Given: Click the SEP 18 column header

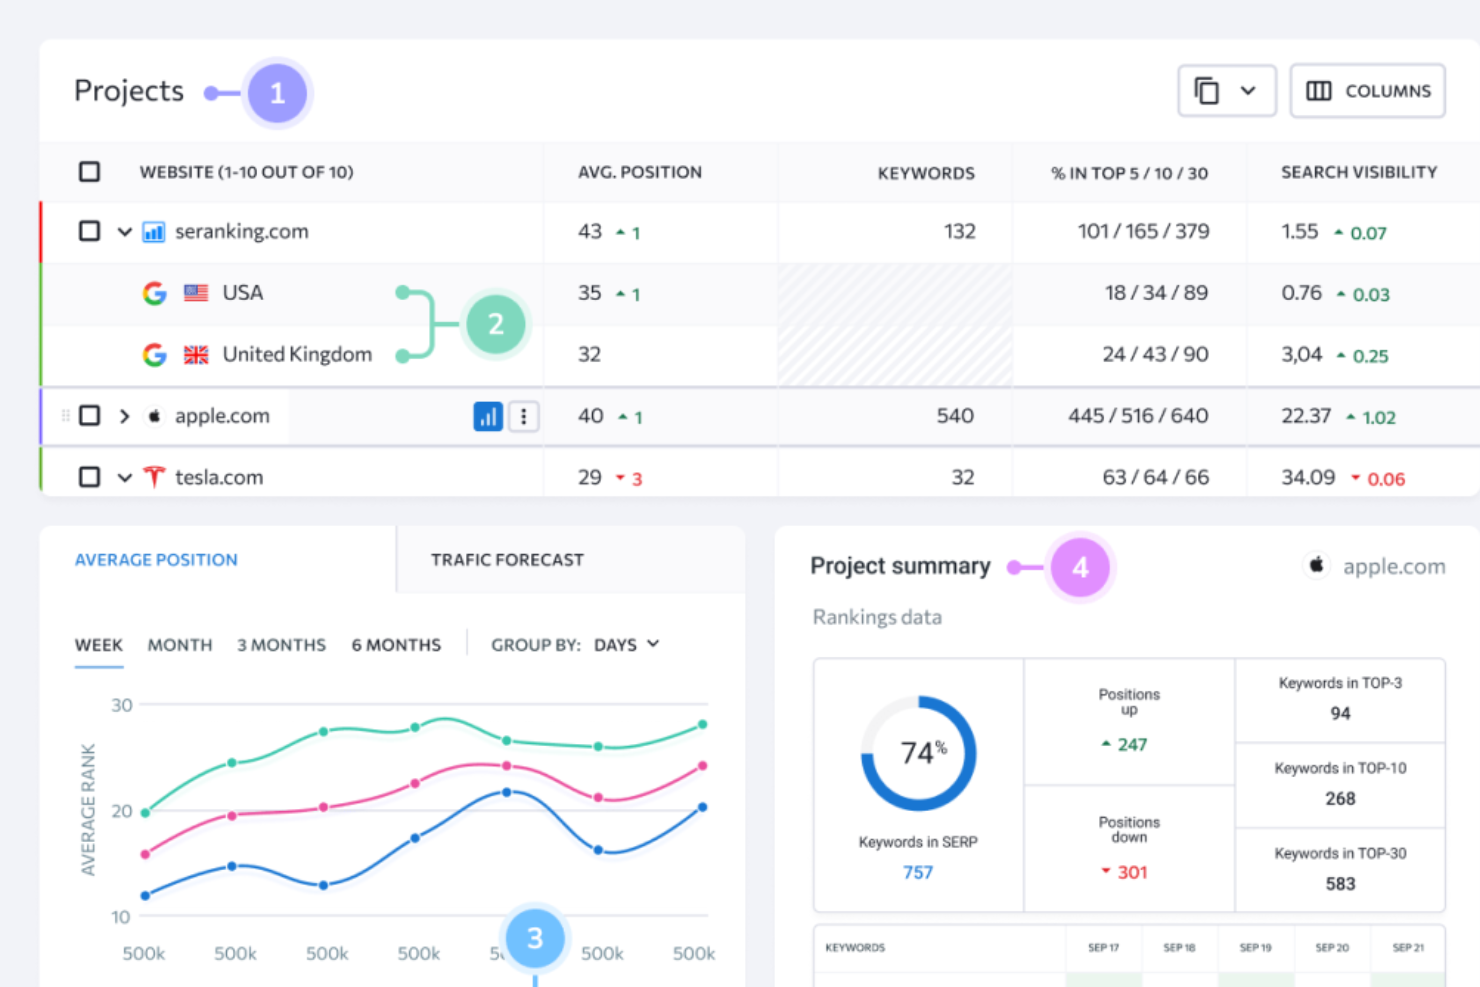Looking at the screenshot, I should pos(1180,948).
